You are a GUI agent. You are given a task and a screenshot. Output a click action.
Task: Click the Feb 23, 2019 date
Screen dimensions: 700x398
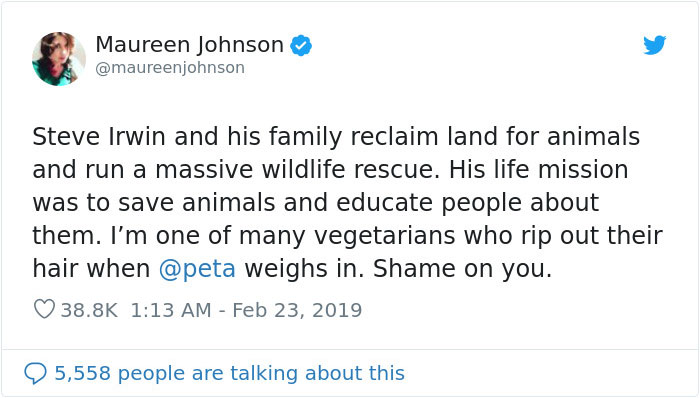pyautogui.click(x=297, y=311)
